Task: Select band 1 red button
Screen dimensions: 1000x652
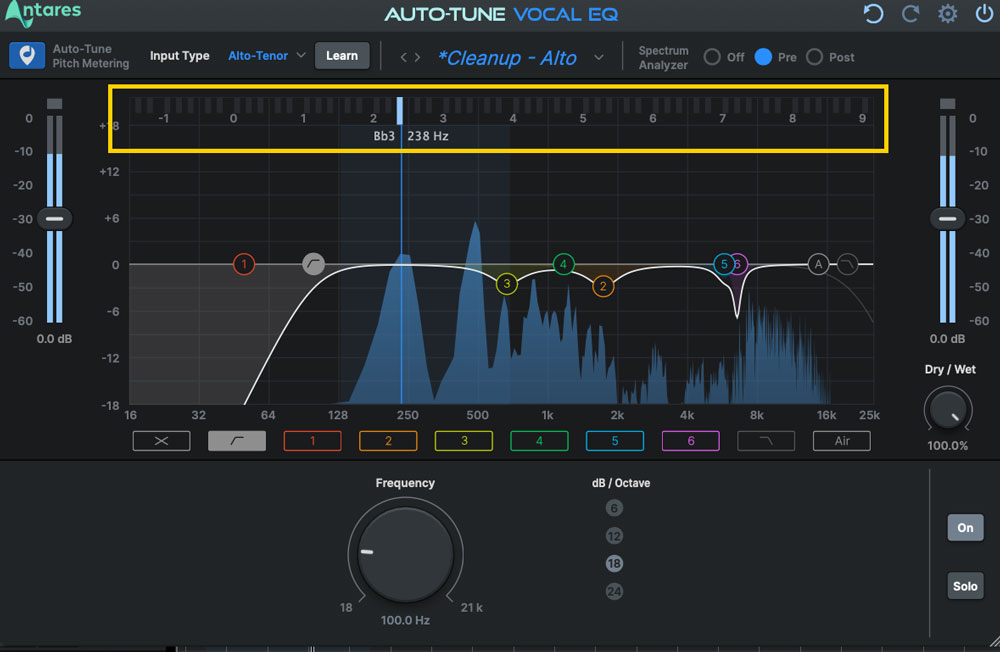Action: pos(312,441)
